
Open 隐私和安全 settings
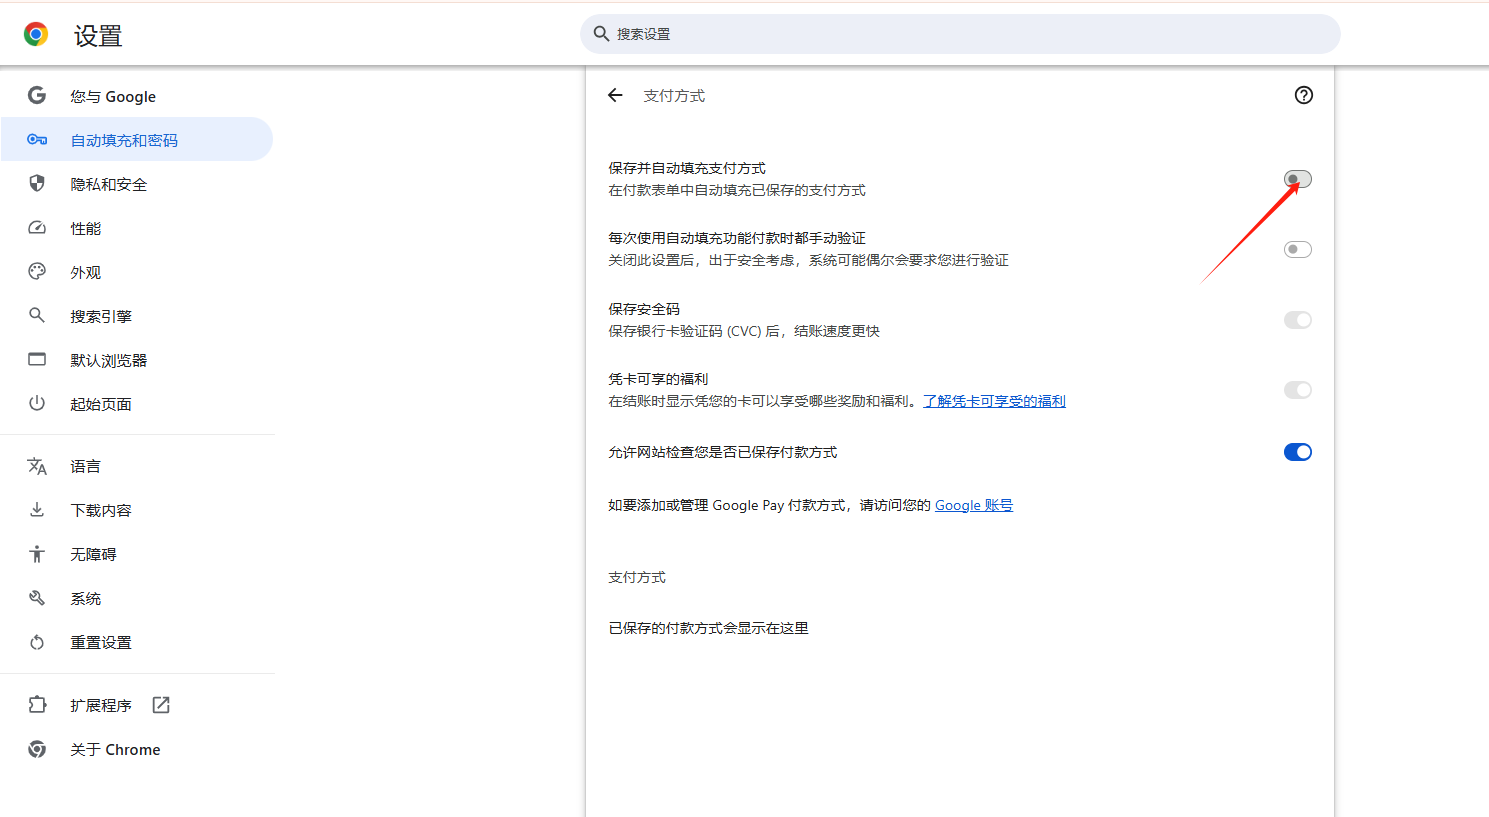[137, 184]
